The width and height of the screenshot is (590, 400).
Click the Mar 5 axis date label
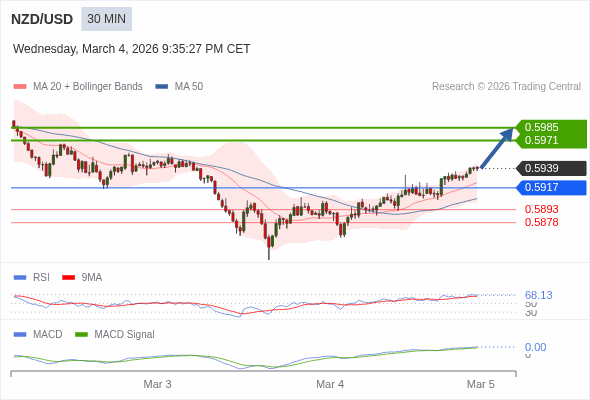[x=481, y=384]
